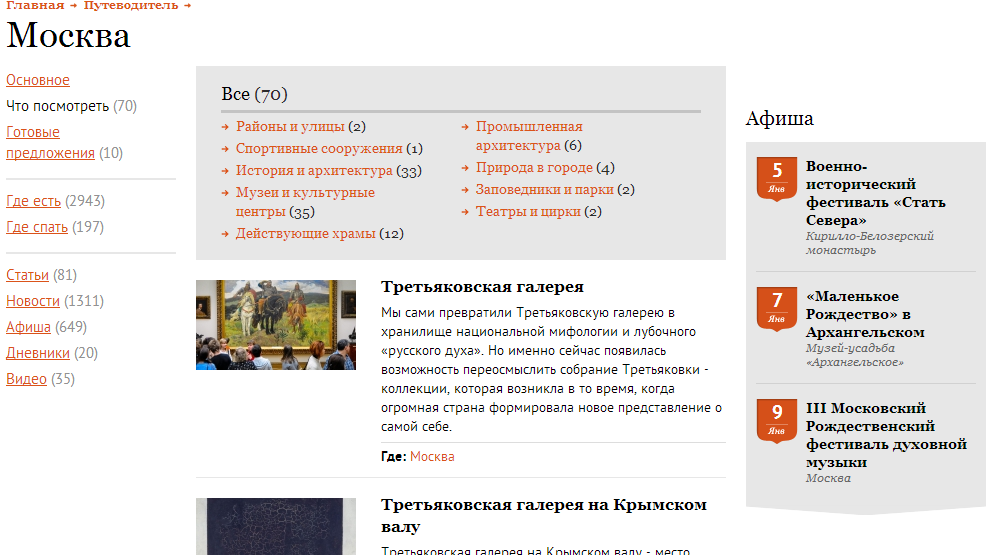Click 'Музей-усадьба Архангельское' venue text
The height and width of the screenshot is (555, 998).
coord(854,355)
